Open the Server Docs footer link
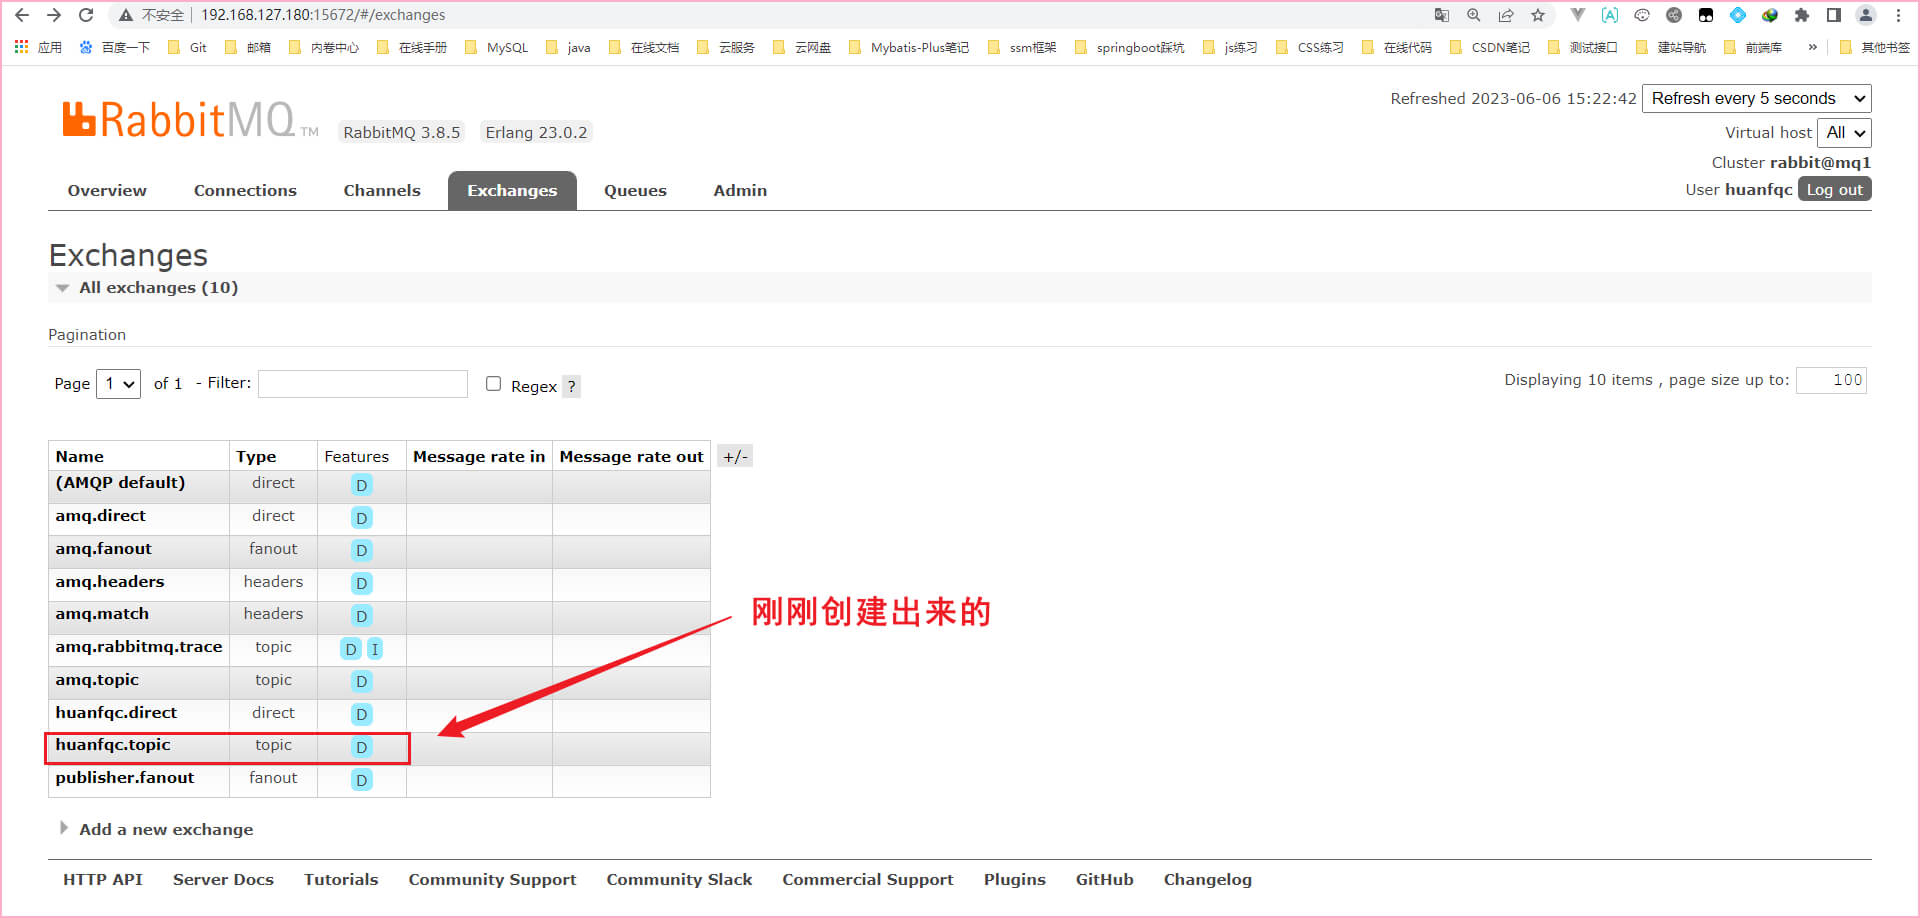This screenshot has height=918, width=1920. tap(223, 879)
